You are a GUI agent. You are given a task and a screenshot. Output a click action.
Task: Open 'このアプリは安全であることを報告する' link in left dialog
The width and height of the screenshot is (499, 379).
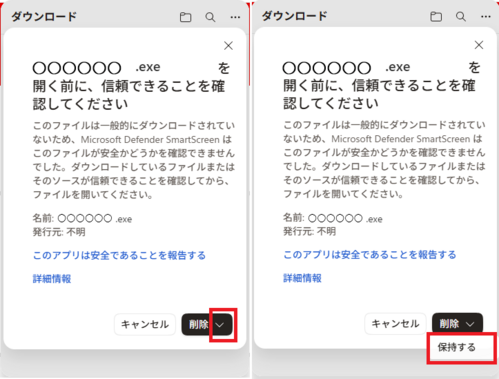(x=119, y=255)
